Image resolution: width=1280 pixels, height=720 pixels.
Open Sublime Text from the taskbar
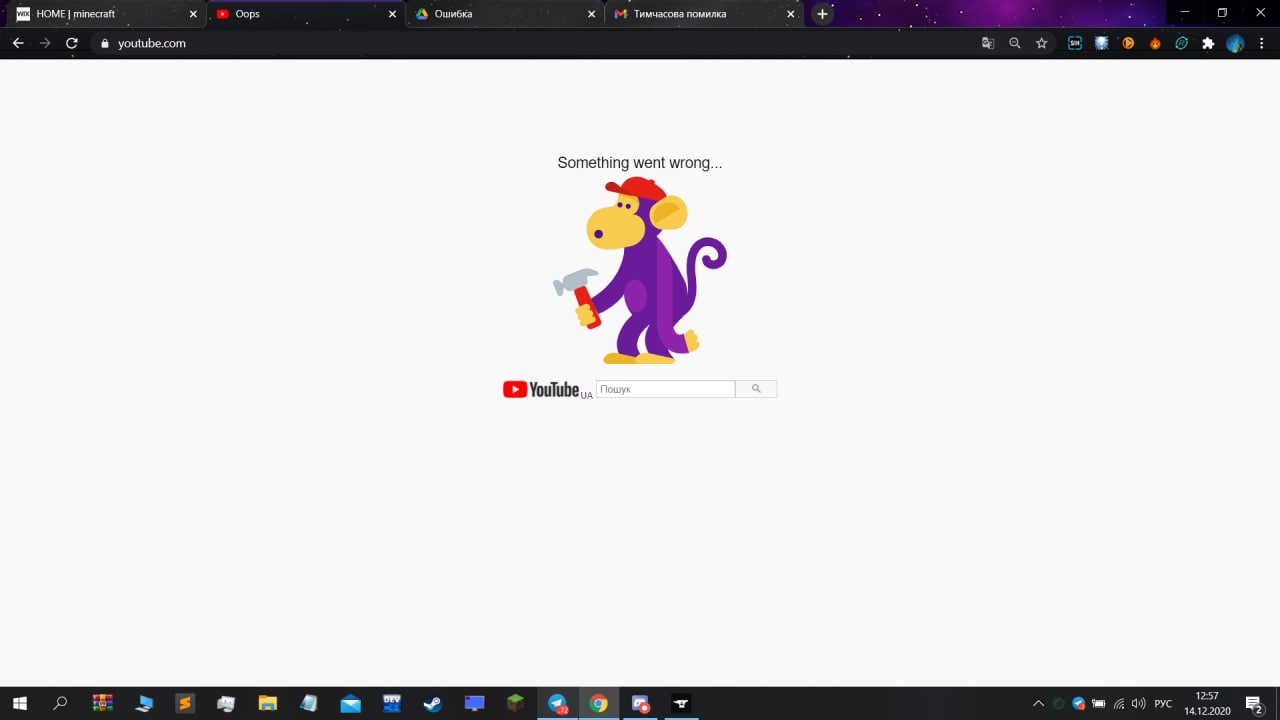coord(185,704)
